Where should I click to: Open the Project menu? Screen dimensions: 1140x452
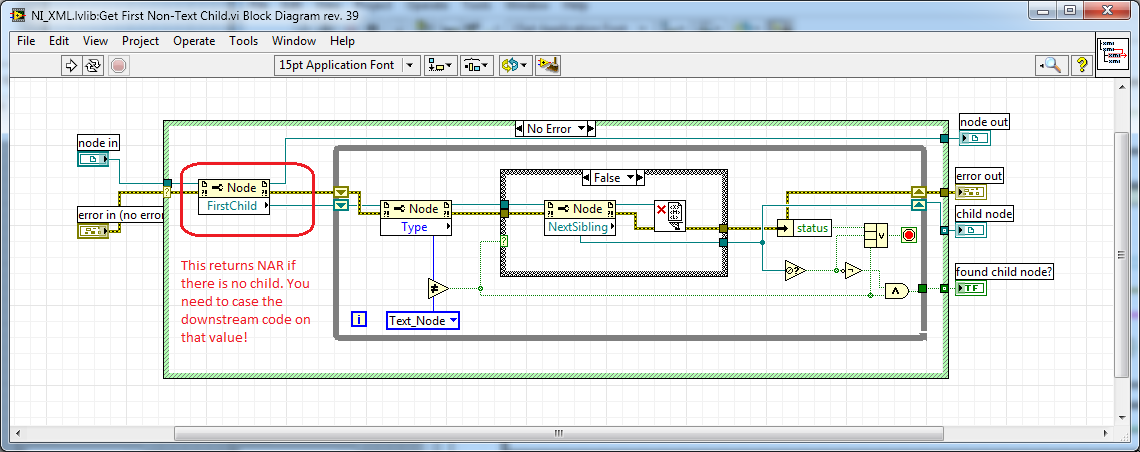(140, 41)
